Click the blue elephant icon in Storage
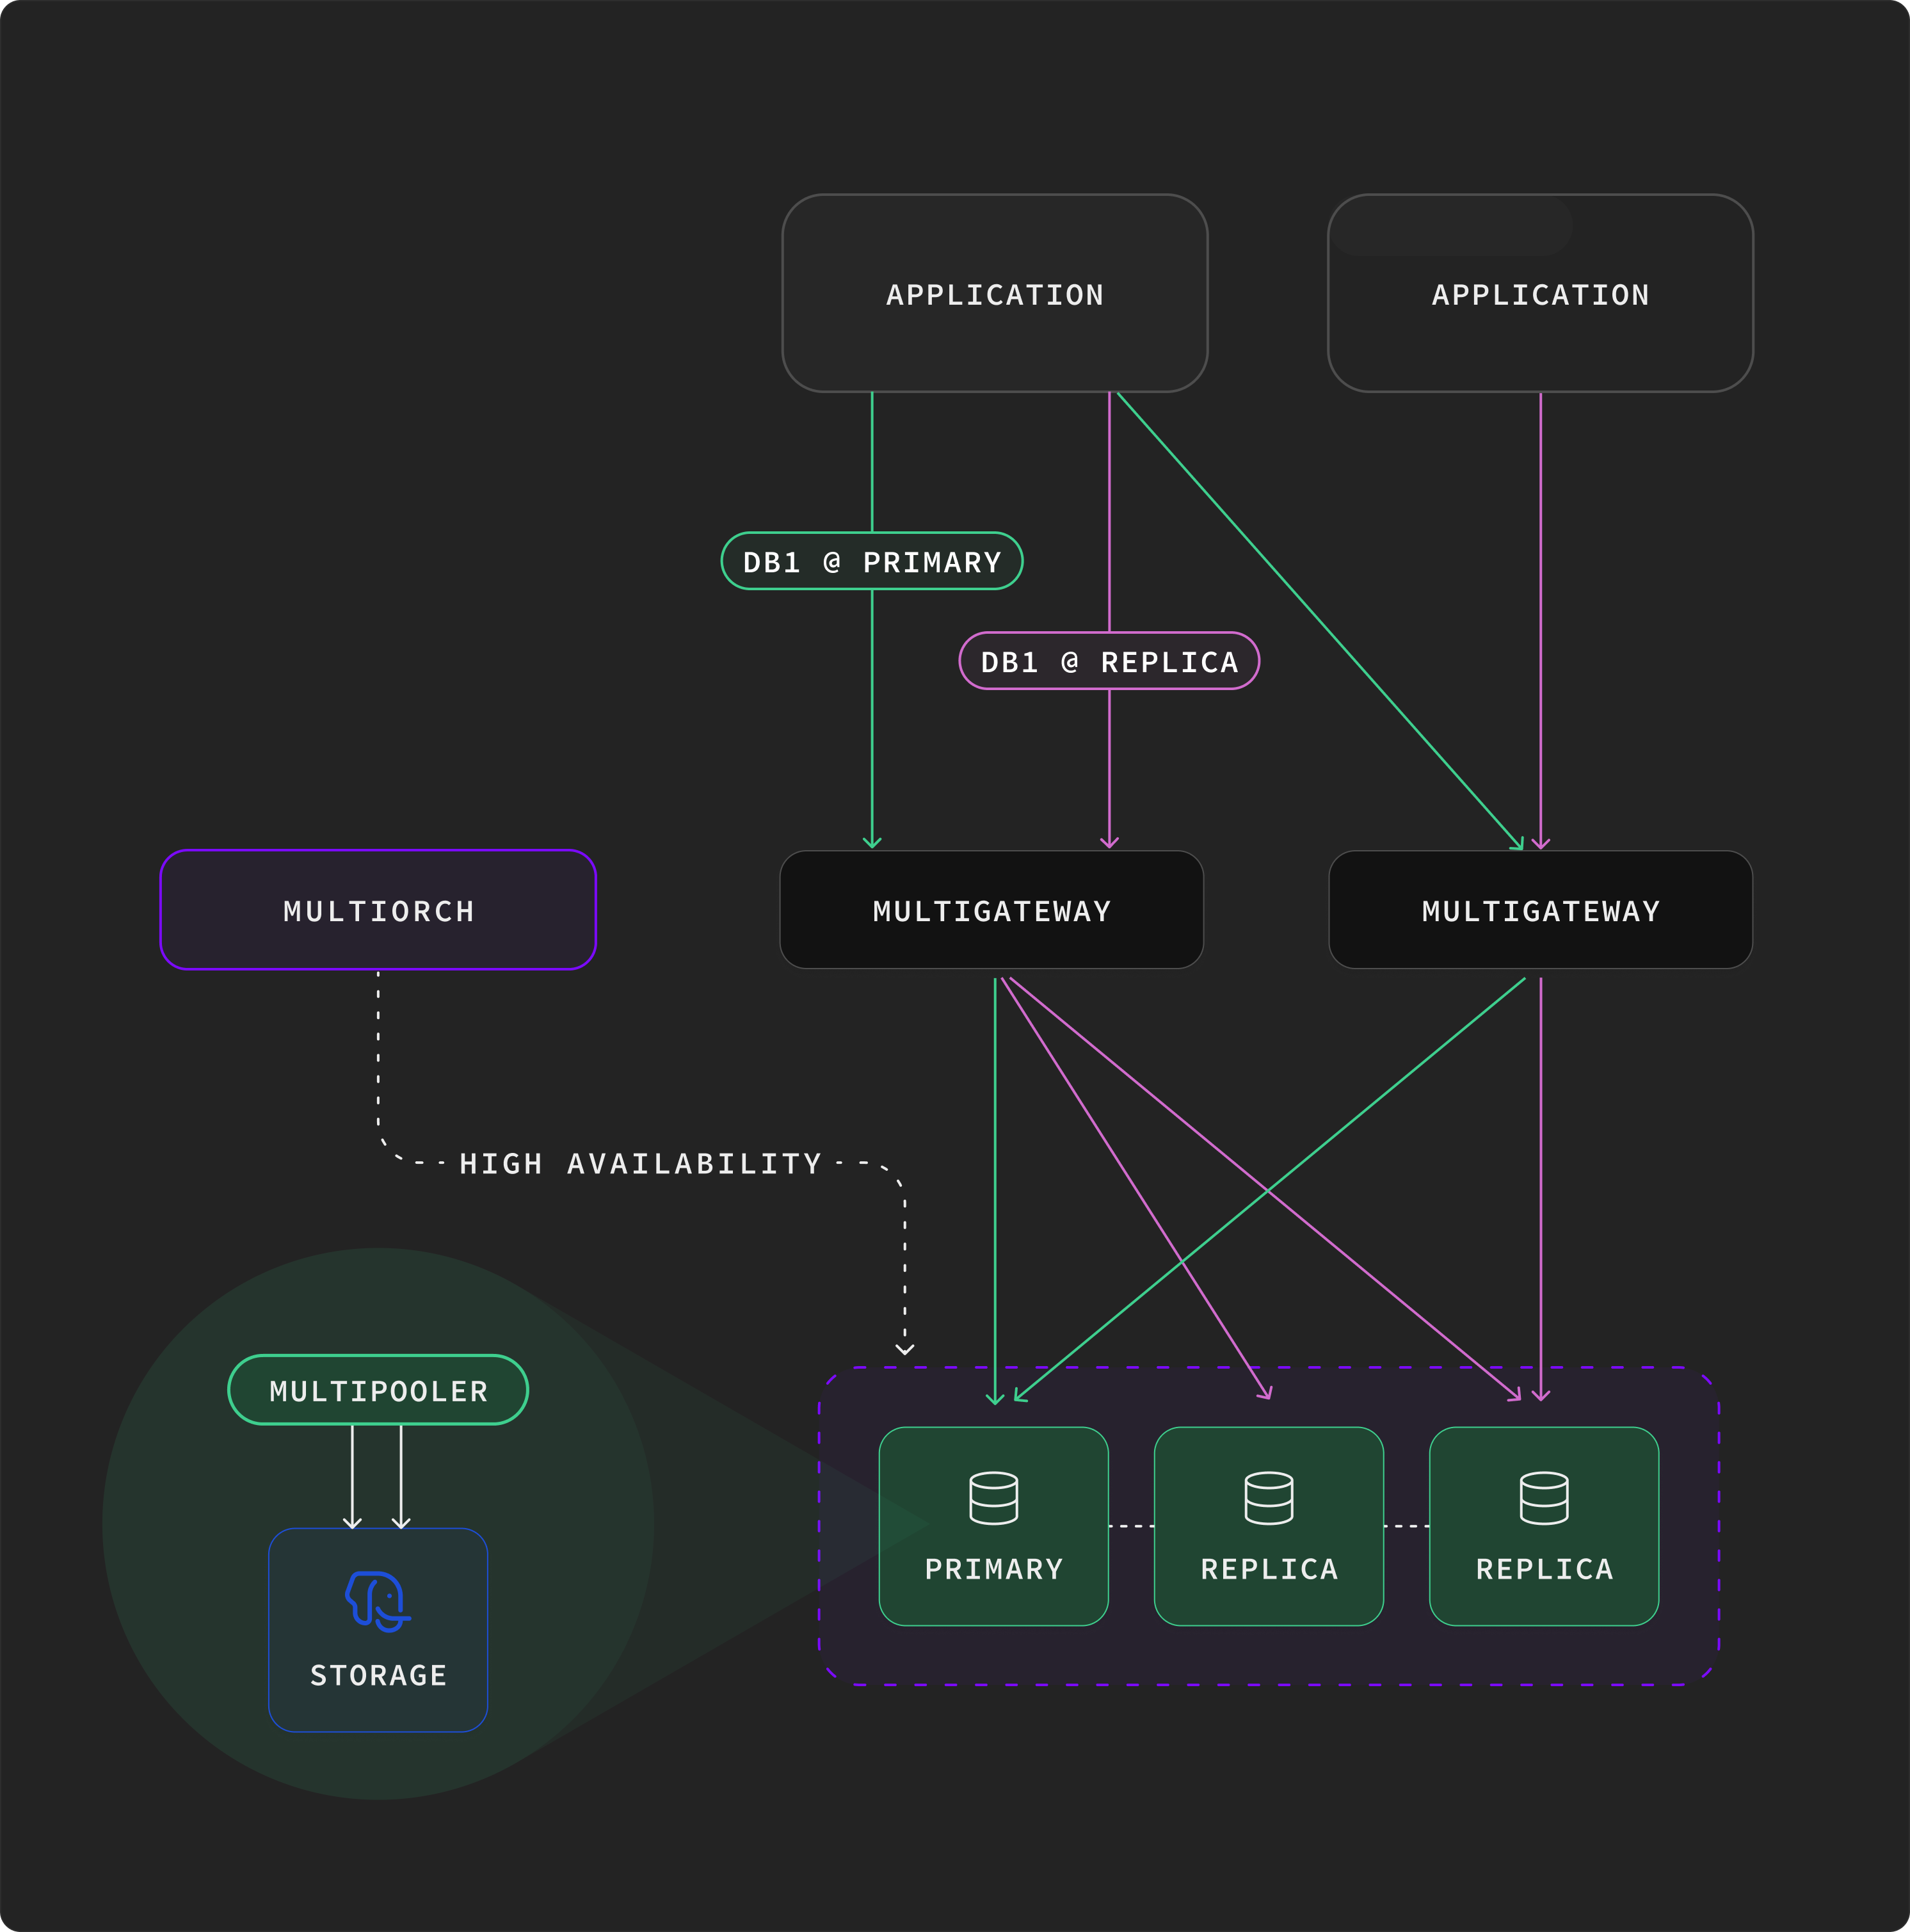The image size is (1910, 1932). 378,1601
